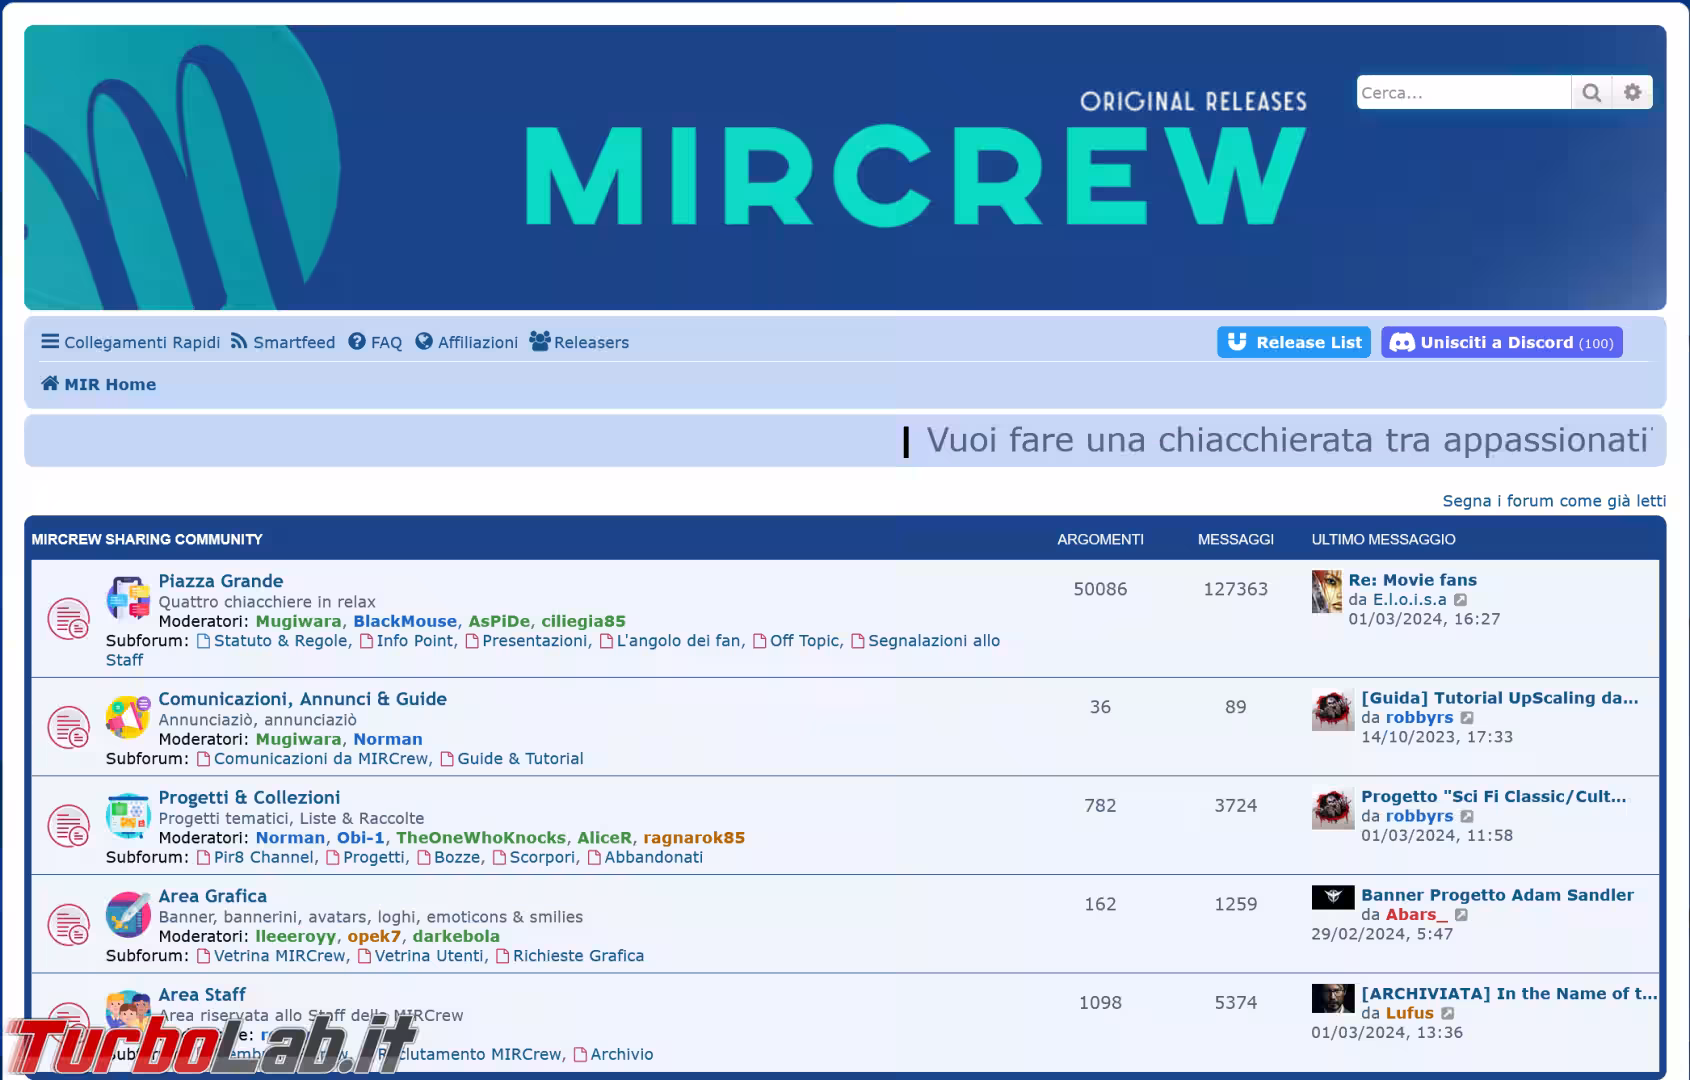View E.l.o.i.s.a user profile

(x=1409, y=600)
